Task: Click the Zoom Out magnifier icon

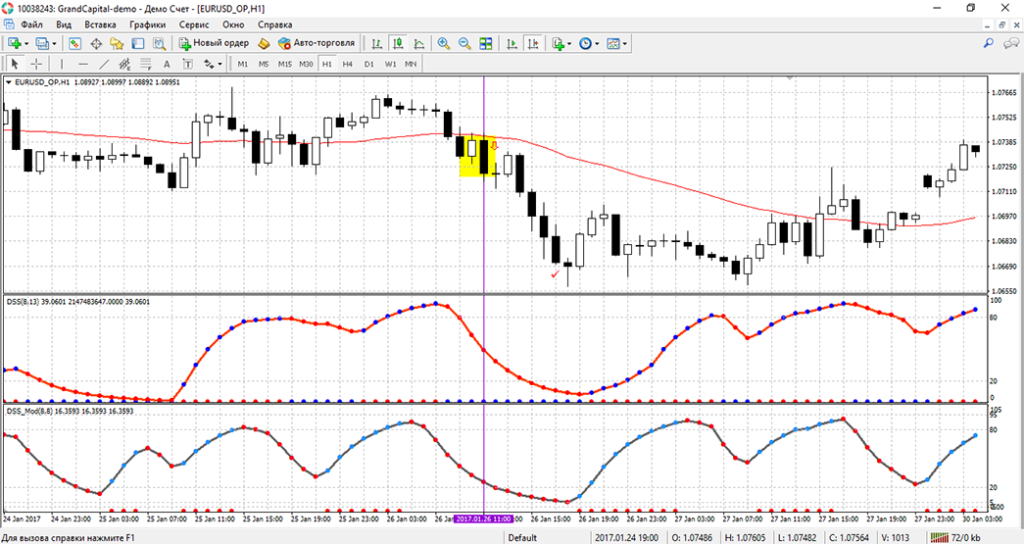Action: coord(465,44)
